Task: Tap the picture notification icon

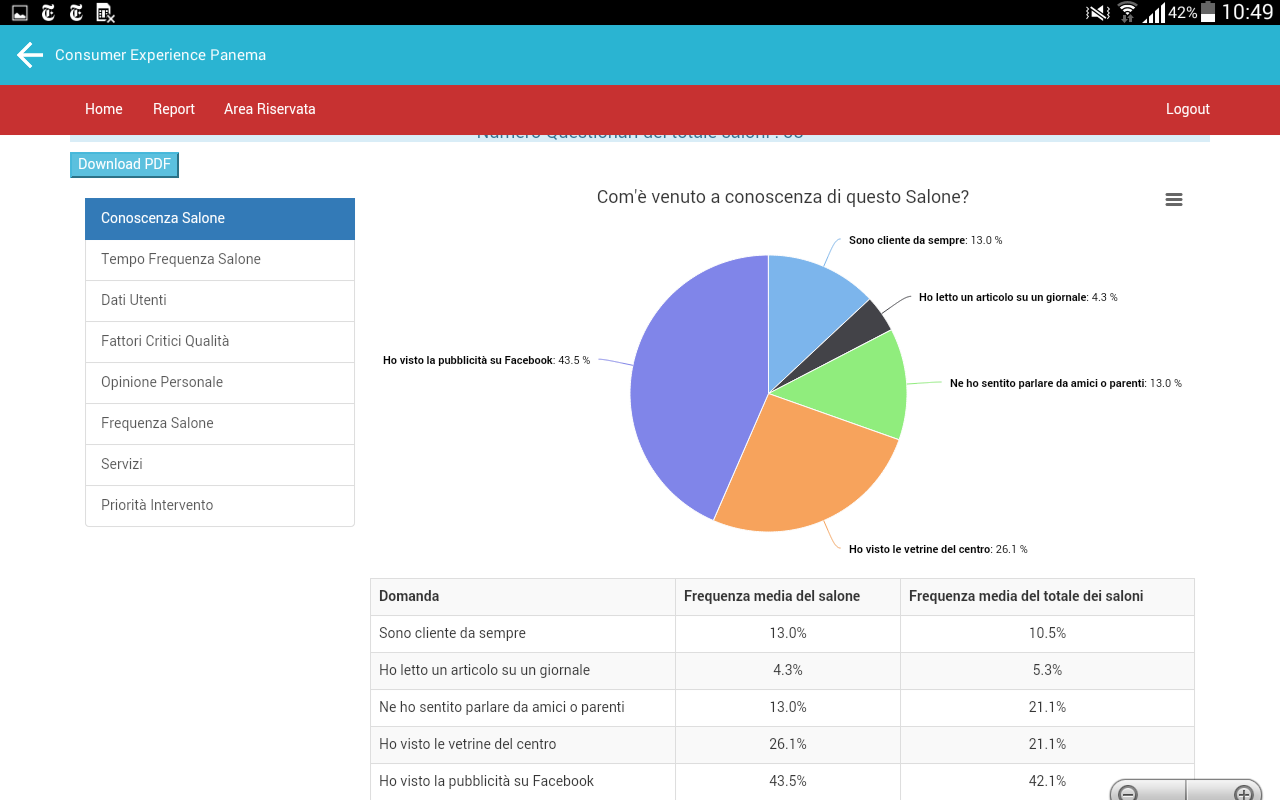Action: [x=20, y=13]
